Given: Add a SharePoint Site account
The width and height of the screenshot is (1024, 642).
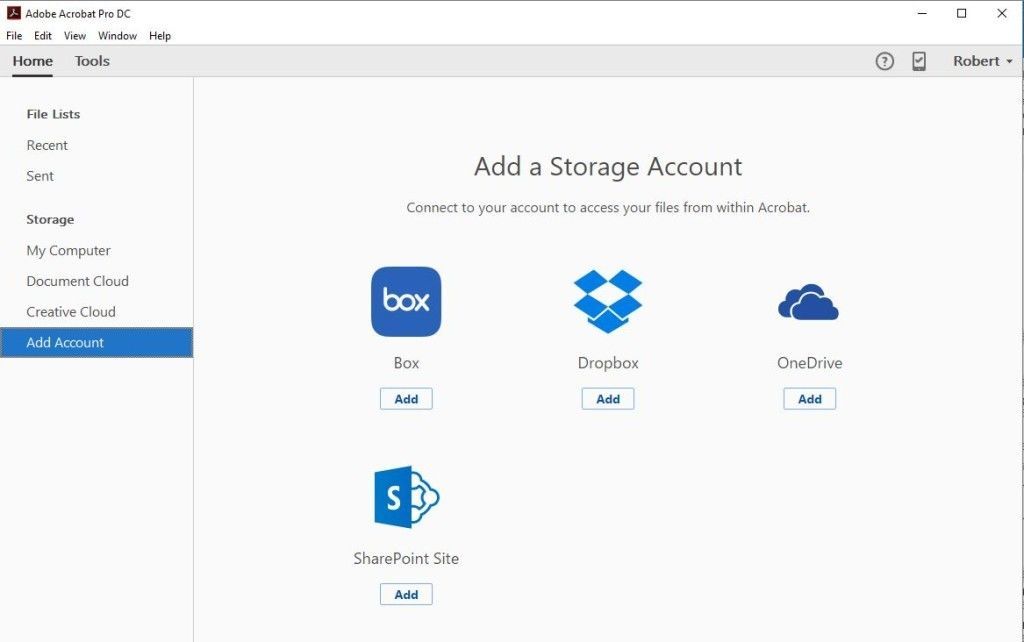Looking at the screenshot, I should pyautogui.click(x=406, y=594).
